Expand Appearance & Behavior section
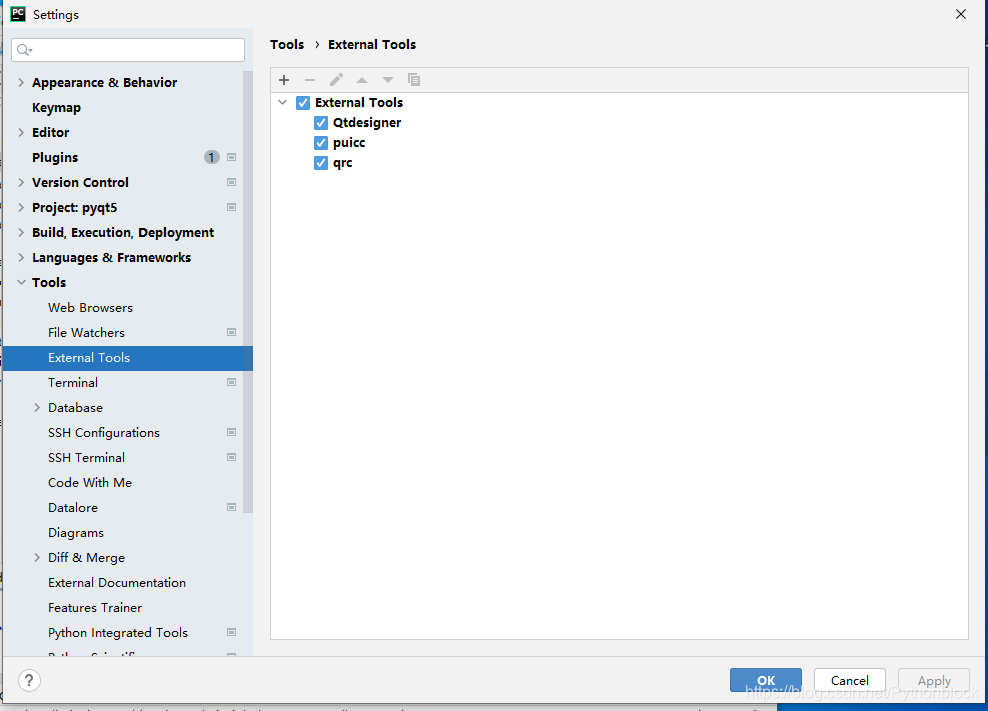The height and width of the screenshot is (711, 988). point(21,83)
